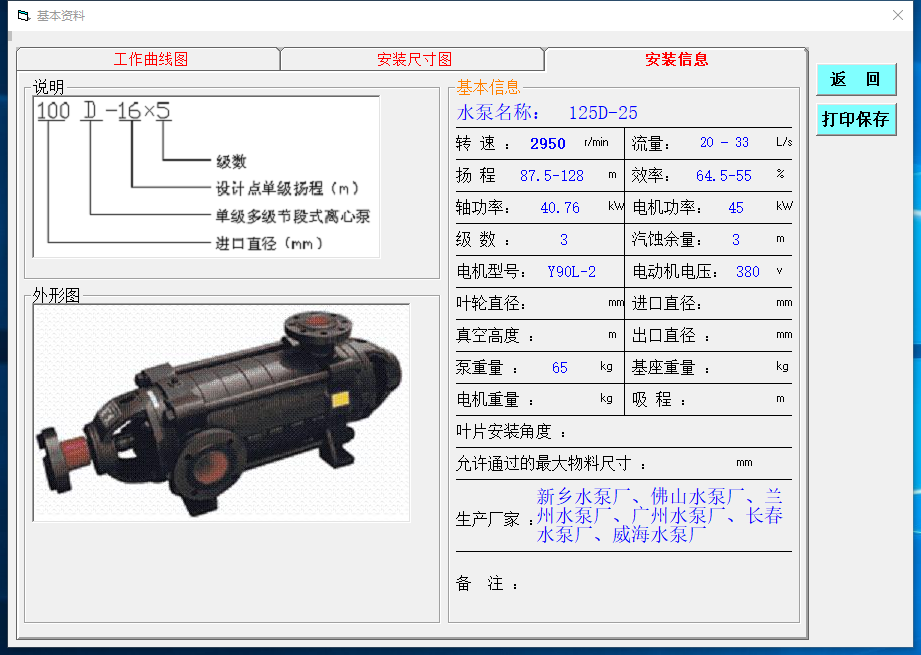Viewport: 921px width, 655px height.
Task: Click the 返回 button
Action: pyautogui.click(x=856, y=79)
